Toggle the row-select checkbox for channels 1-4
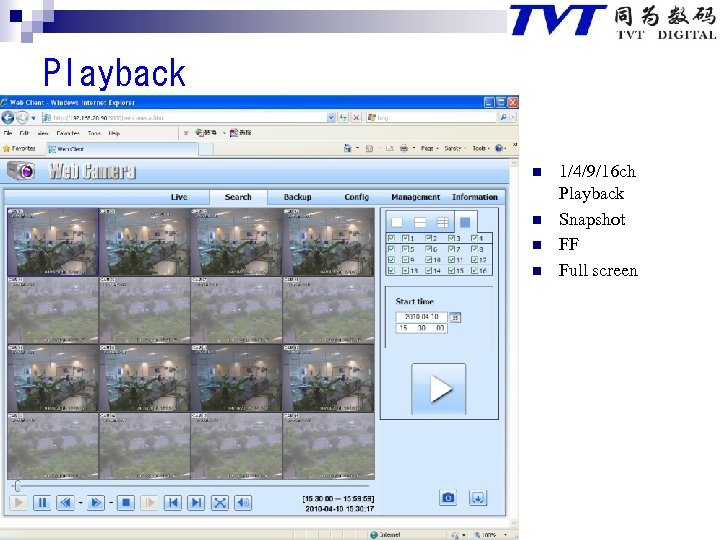This screenshot has width=720, height=540. (391, 238)
